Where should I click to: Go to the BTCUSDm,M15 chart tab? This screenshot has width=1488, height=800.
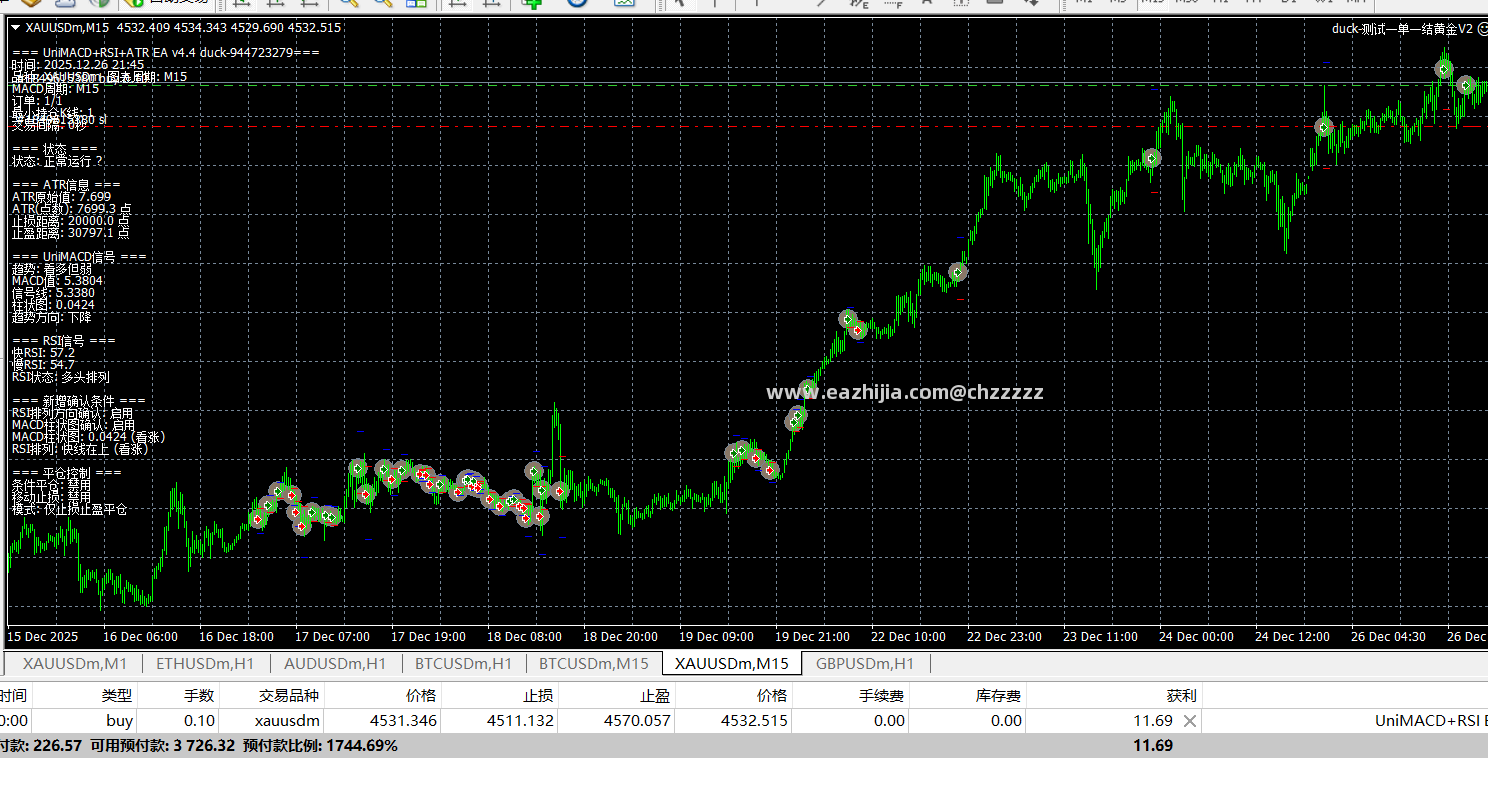coord(594,663)
